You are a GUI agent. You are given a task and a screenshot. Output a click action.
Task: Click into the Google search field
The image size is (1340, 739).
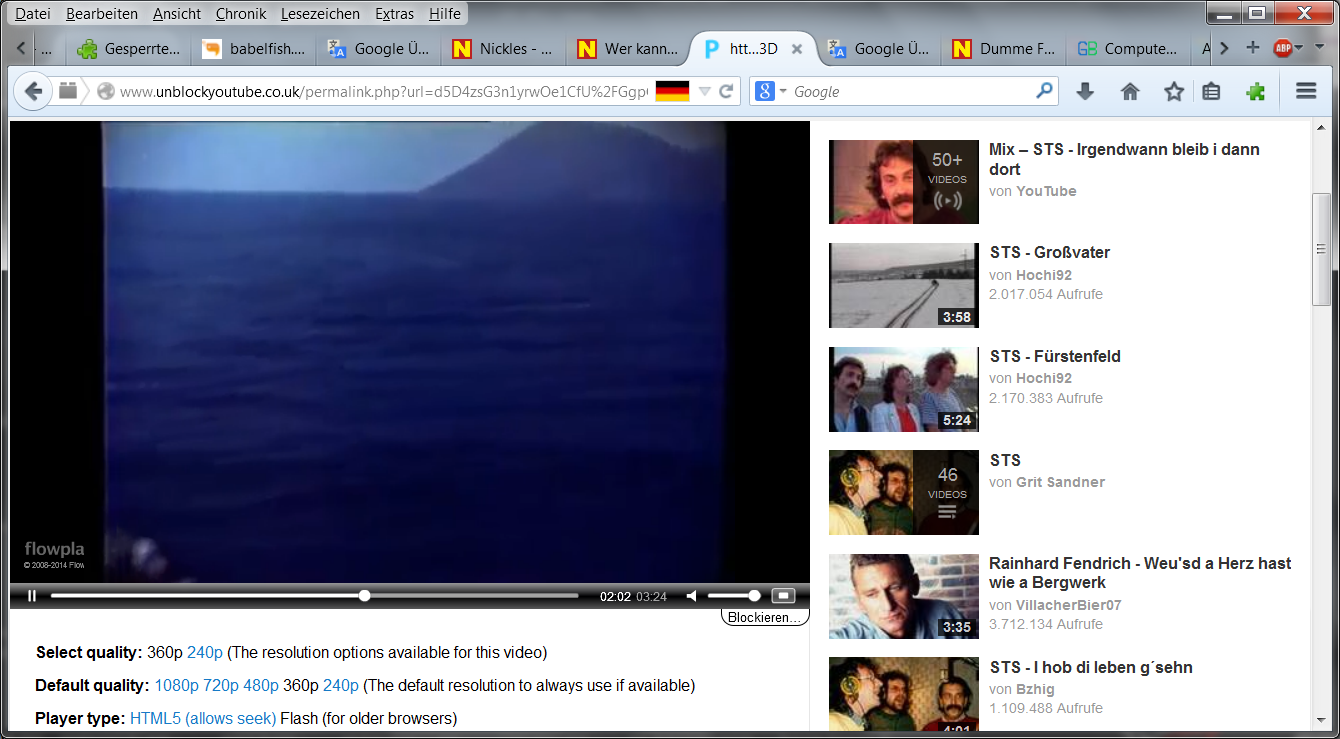912,91
